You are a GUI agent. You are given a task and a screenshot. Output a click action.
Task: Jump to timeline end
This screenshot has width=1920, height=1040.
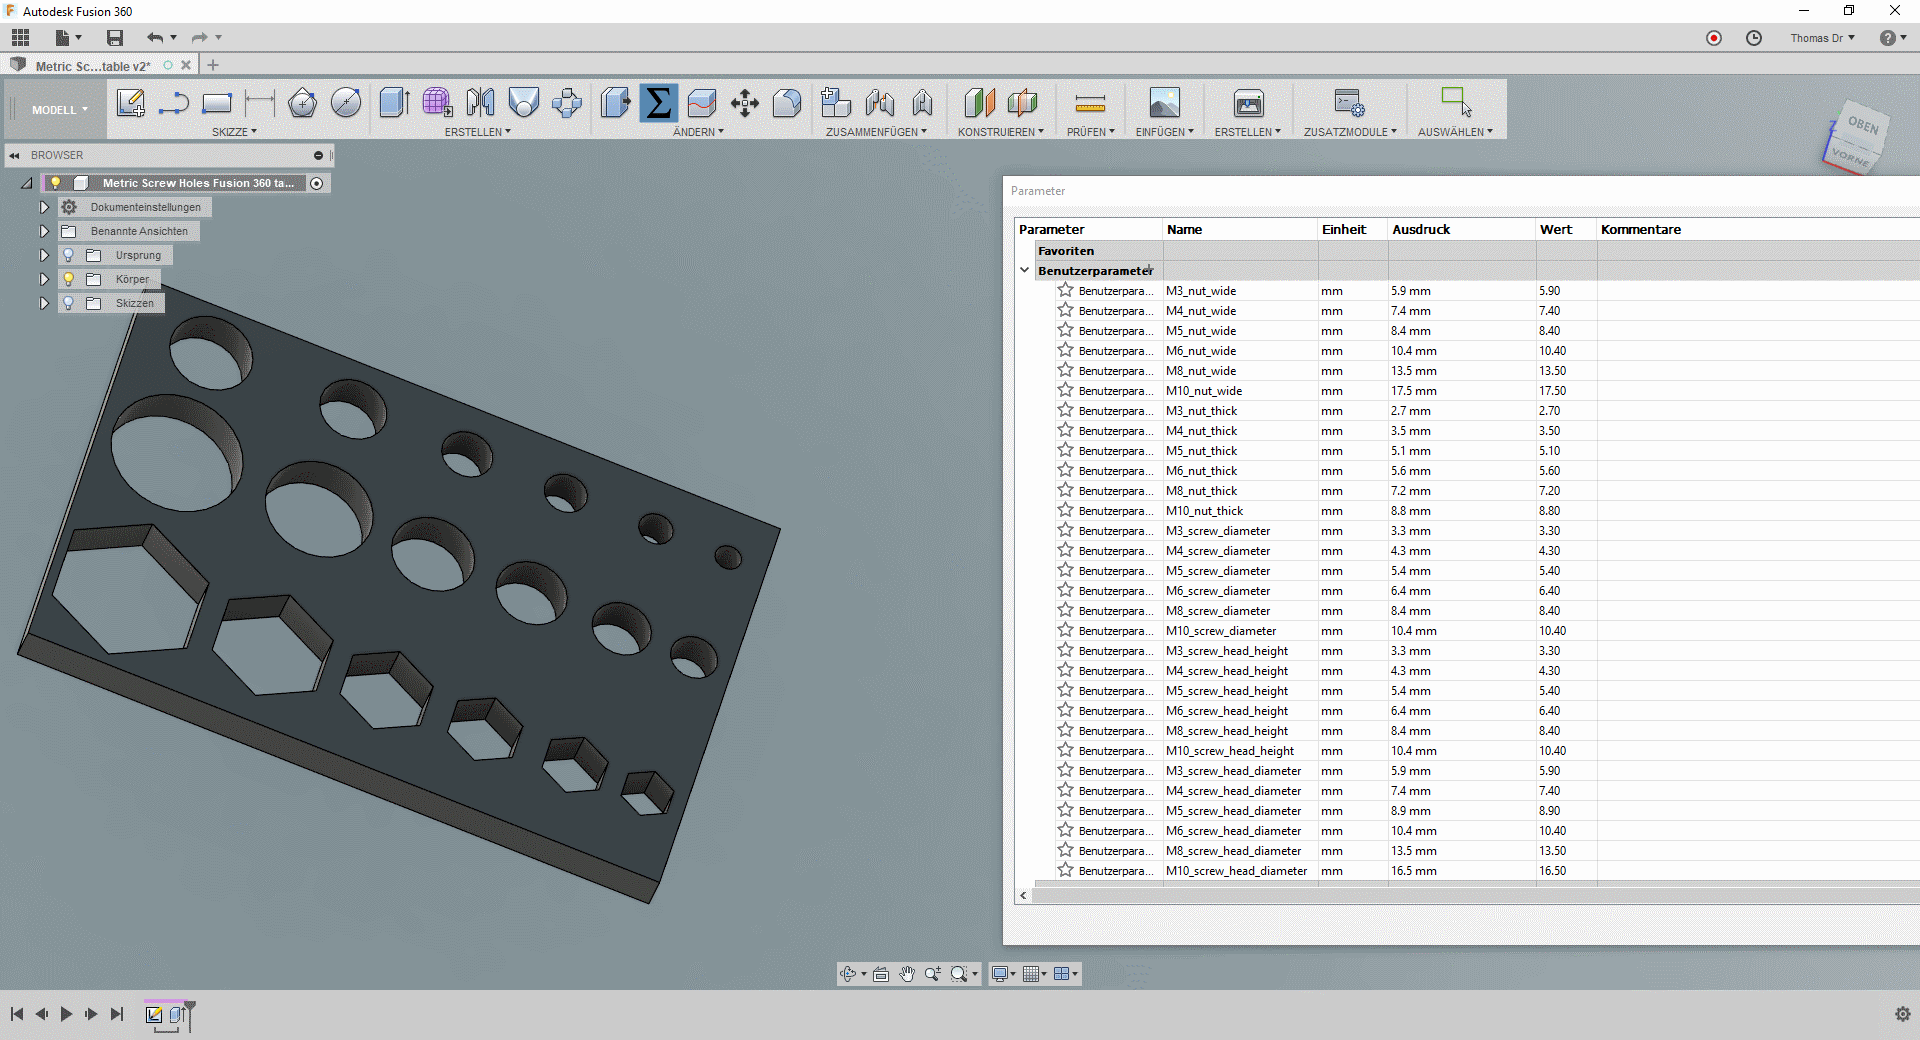point(117,1014)
